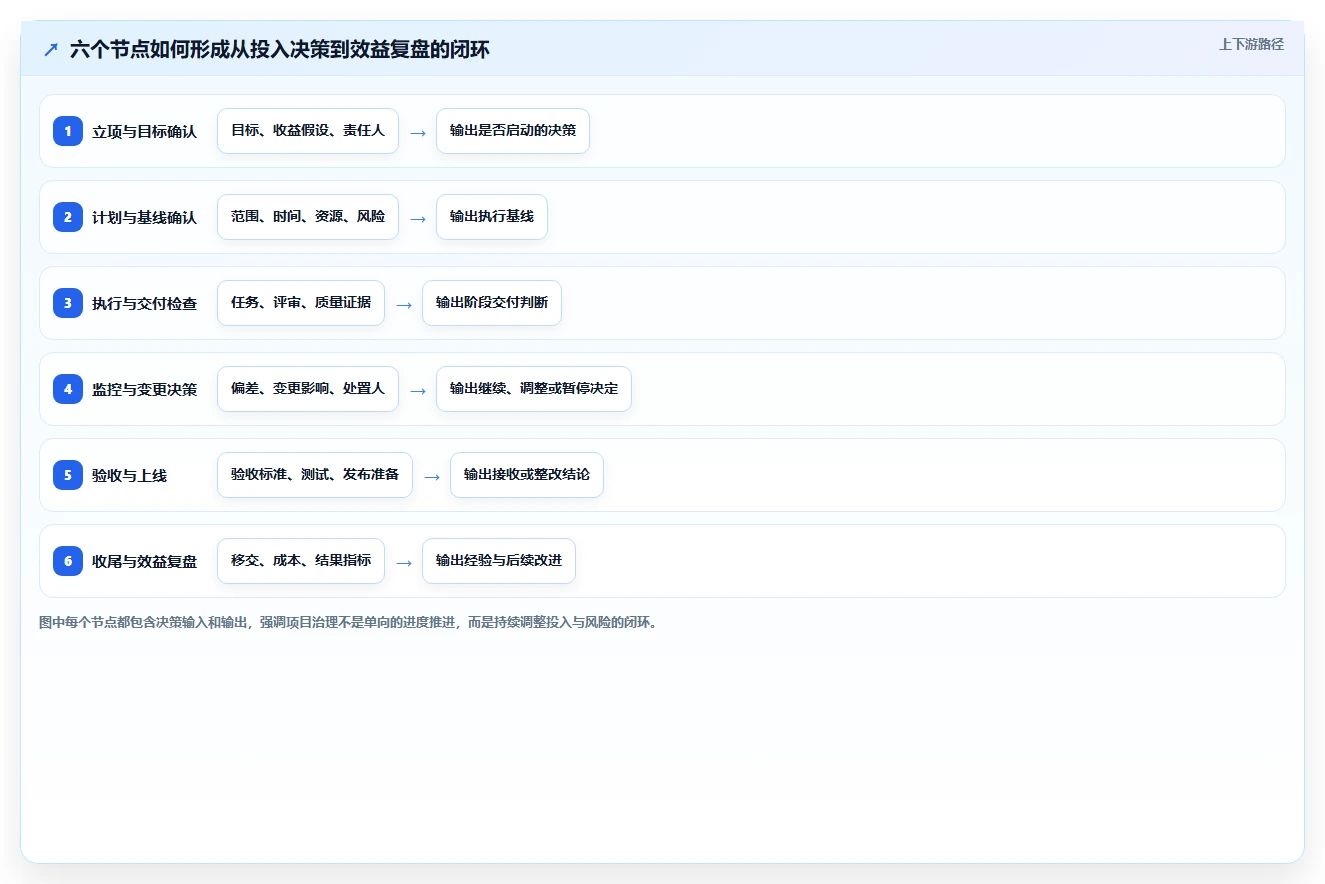Click the 输出接收或整改结论 output chip
This screenshot has width=1325, height=884.
527,475
